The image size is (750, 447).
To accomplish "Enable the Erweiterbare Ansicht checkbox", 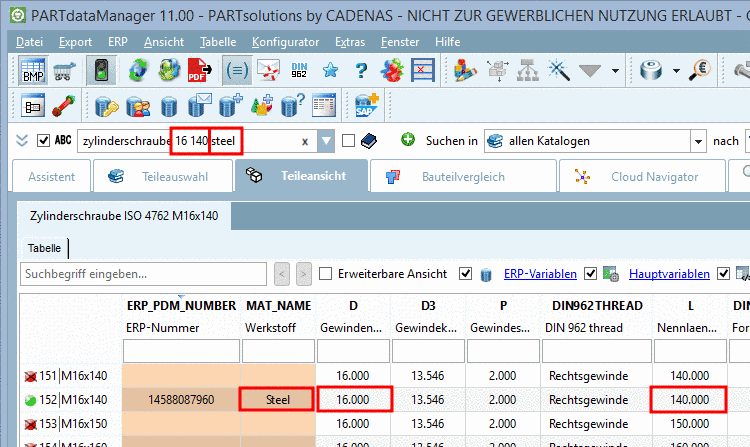I will click(325, 274).
